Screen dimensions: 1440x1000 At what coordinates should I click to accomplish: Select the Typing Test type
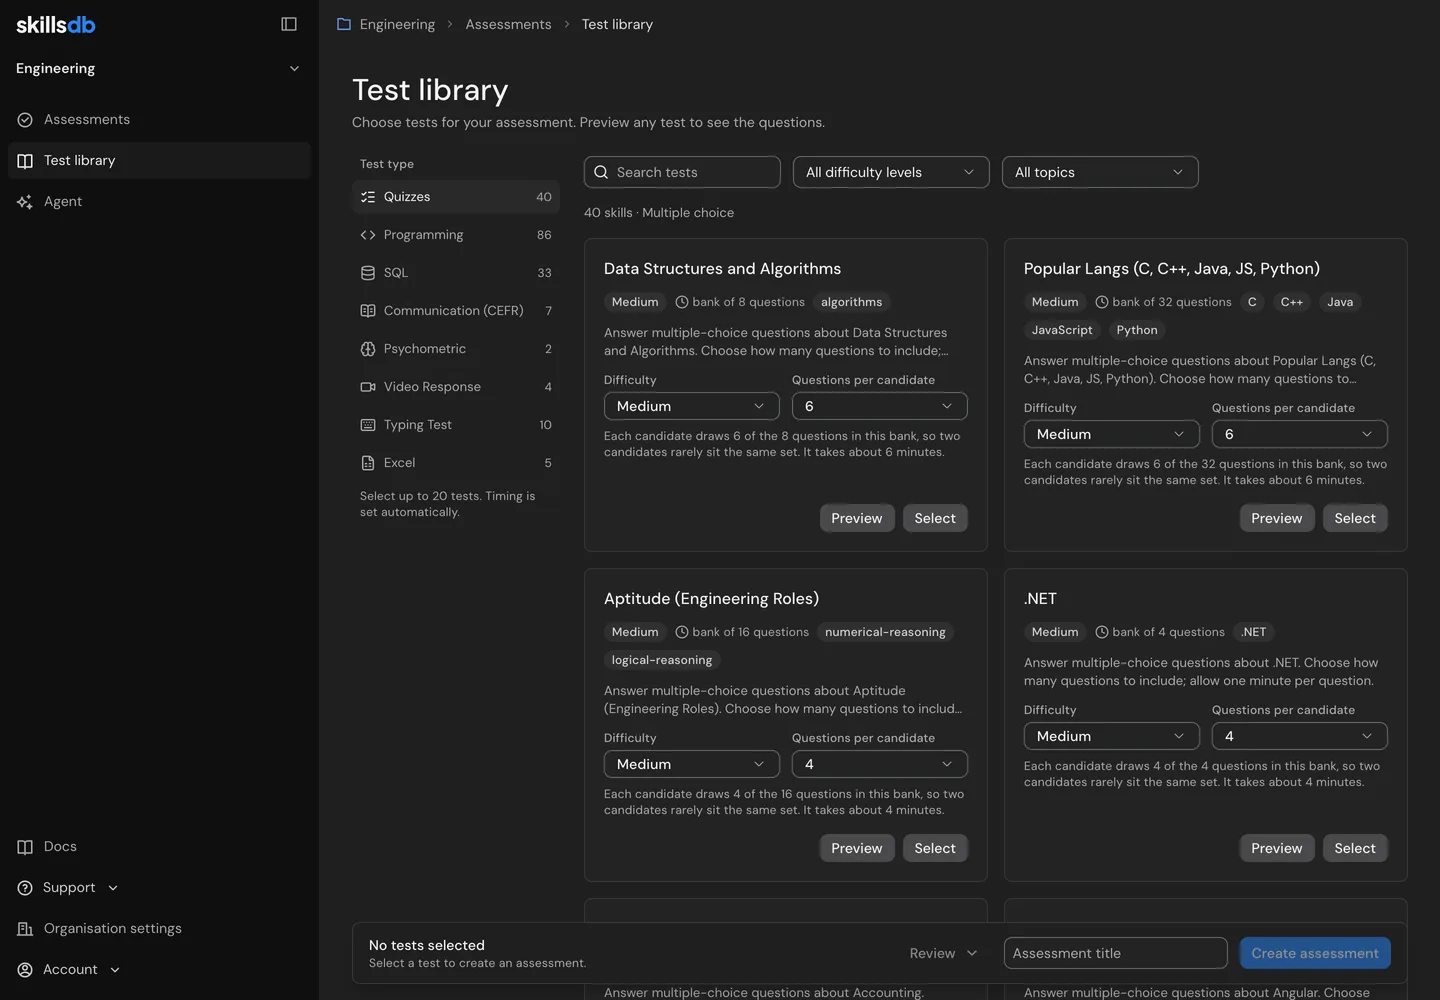[455, 425]
